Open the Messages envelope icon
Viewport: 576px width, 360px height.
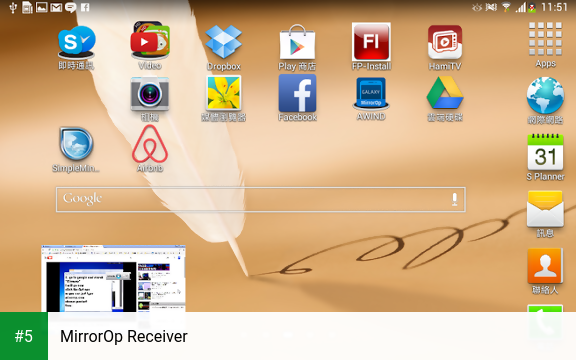point(545,209)
